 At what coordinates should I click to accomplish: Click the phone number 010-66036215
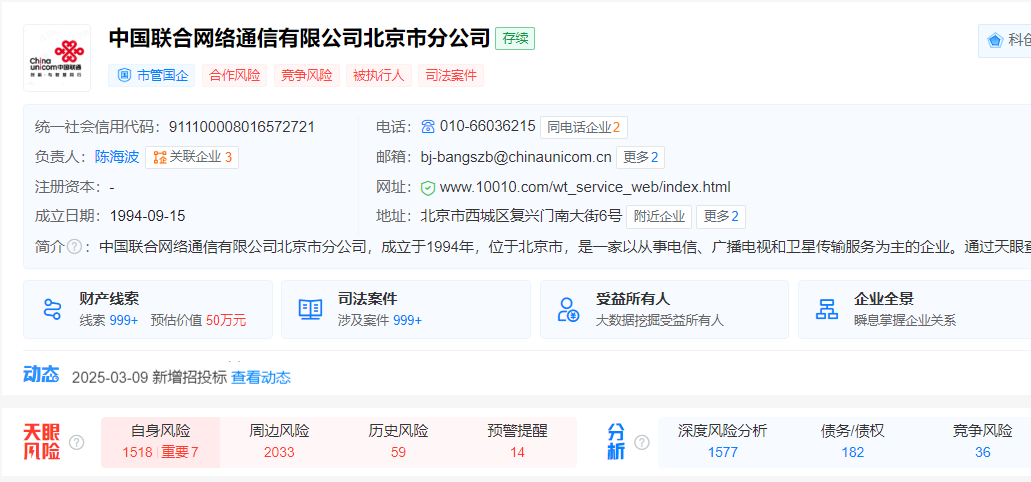[x=487, y=126]
